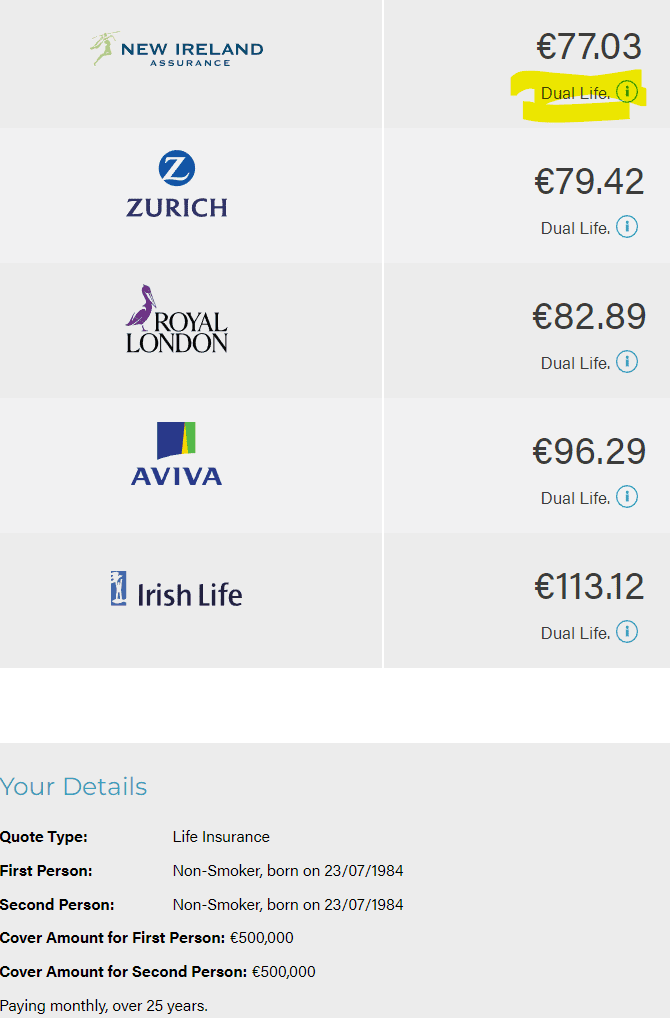Click the Irish Life logo
The image size is (670, 1018).
click(177, 590)
